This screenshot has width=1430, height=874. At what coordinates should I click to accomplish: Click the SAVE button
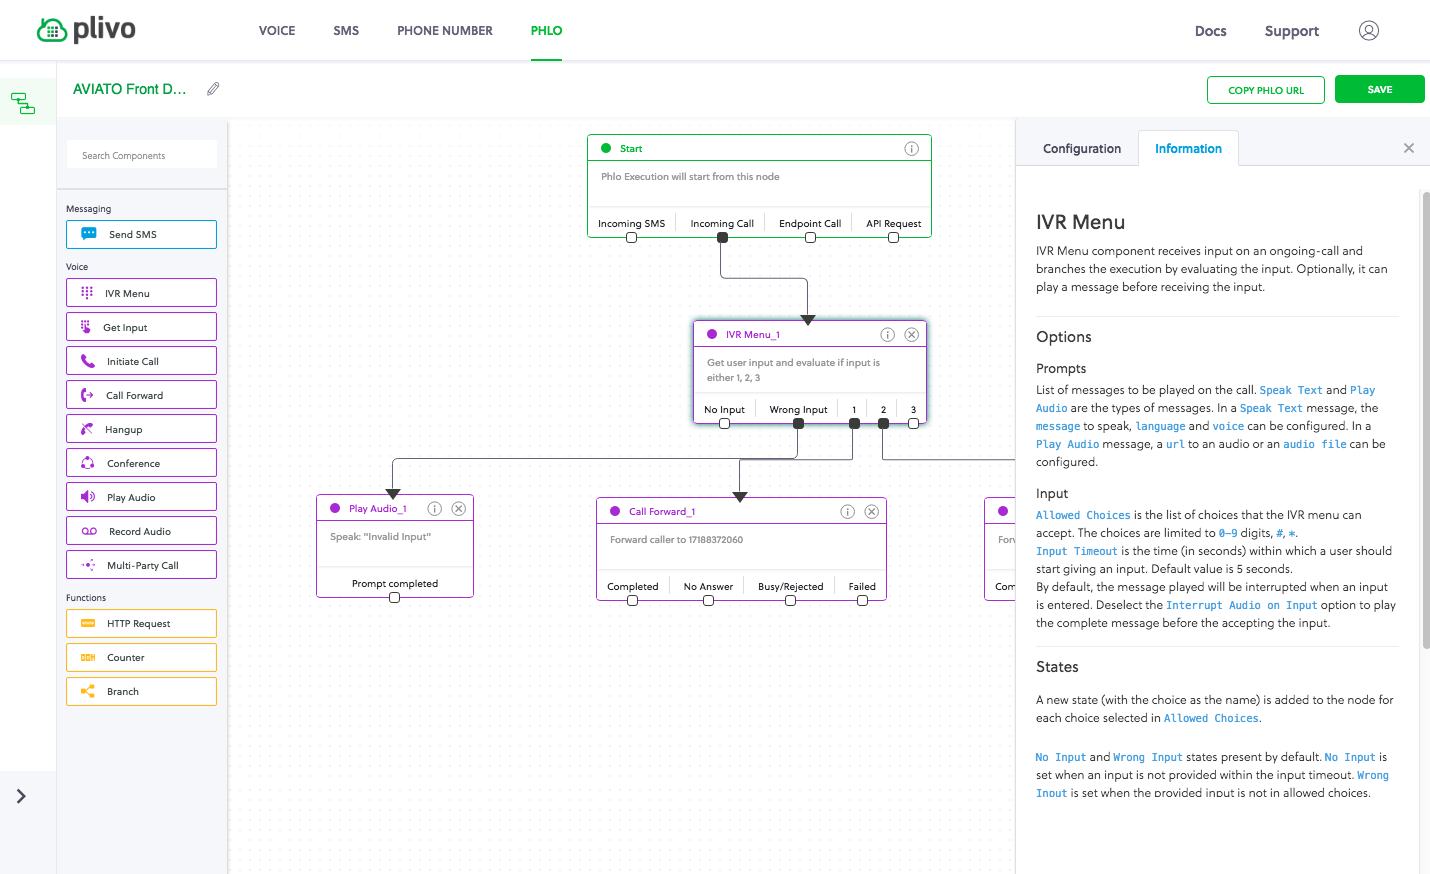point(1379,90)
